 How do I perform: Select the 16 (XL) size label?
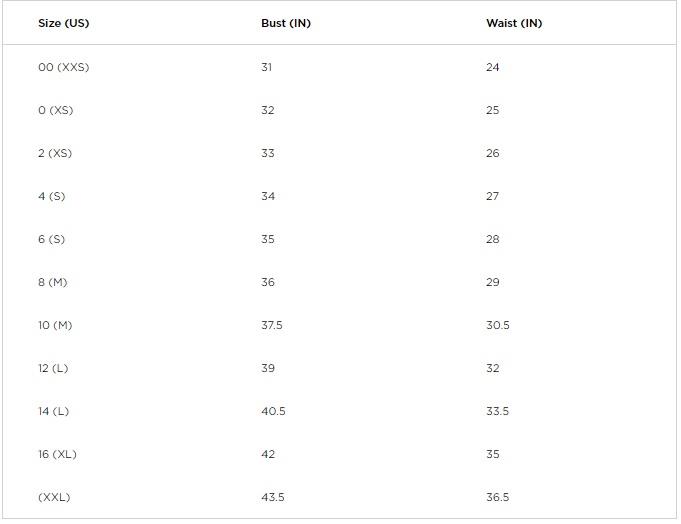(x=57, y=454)
